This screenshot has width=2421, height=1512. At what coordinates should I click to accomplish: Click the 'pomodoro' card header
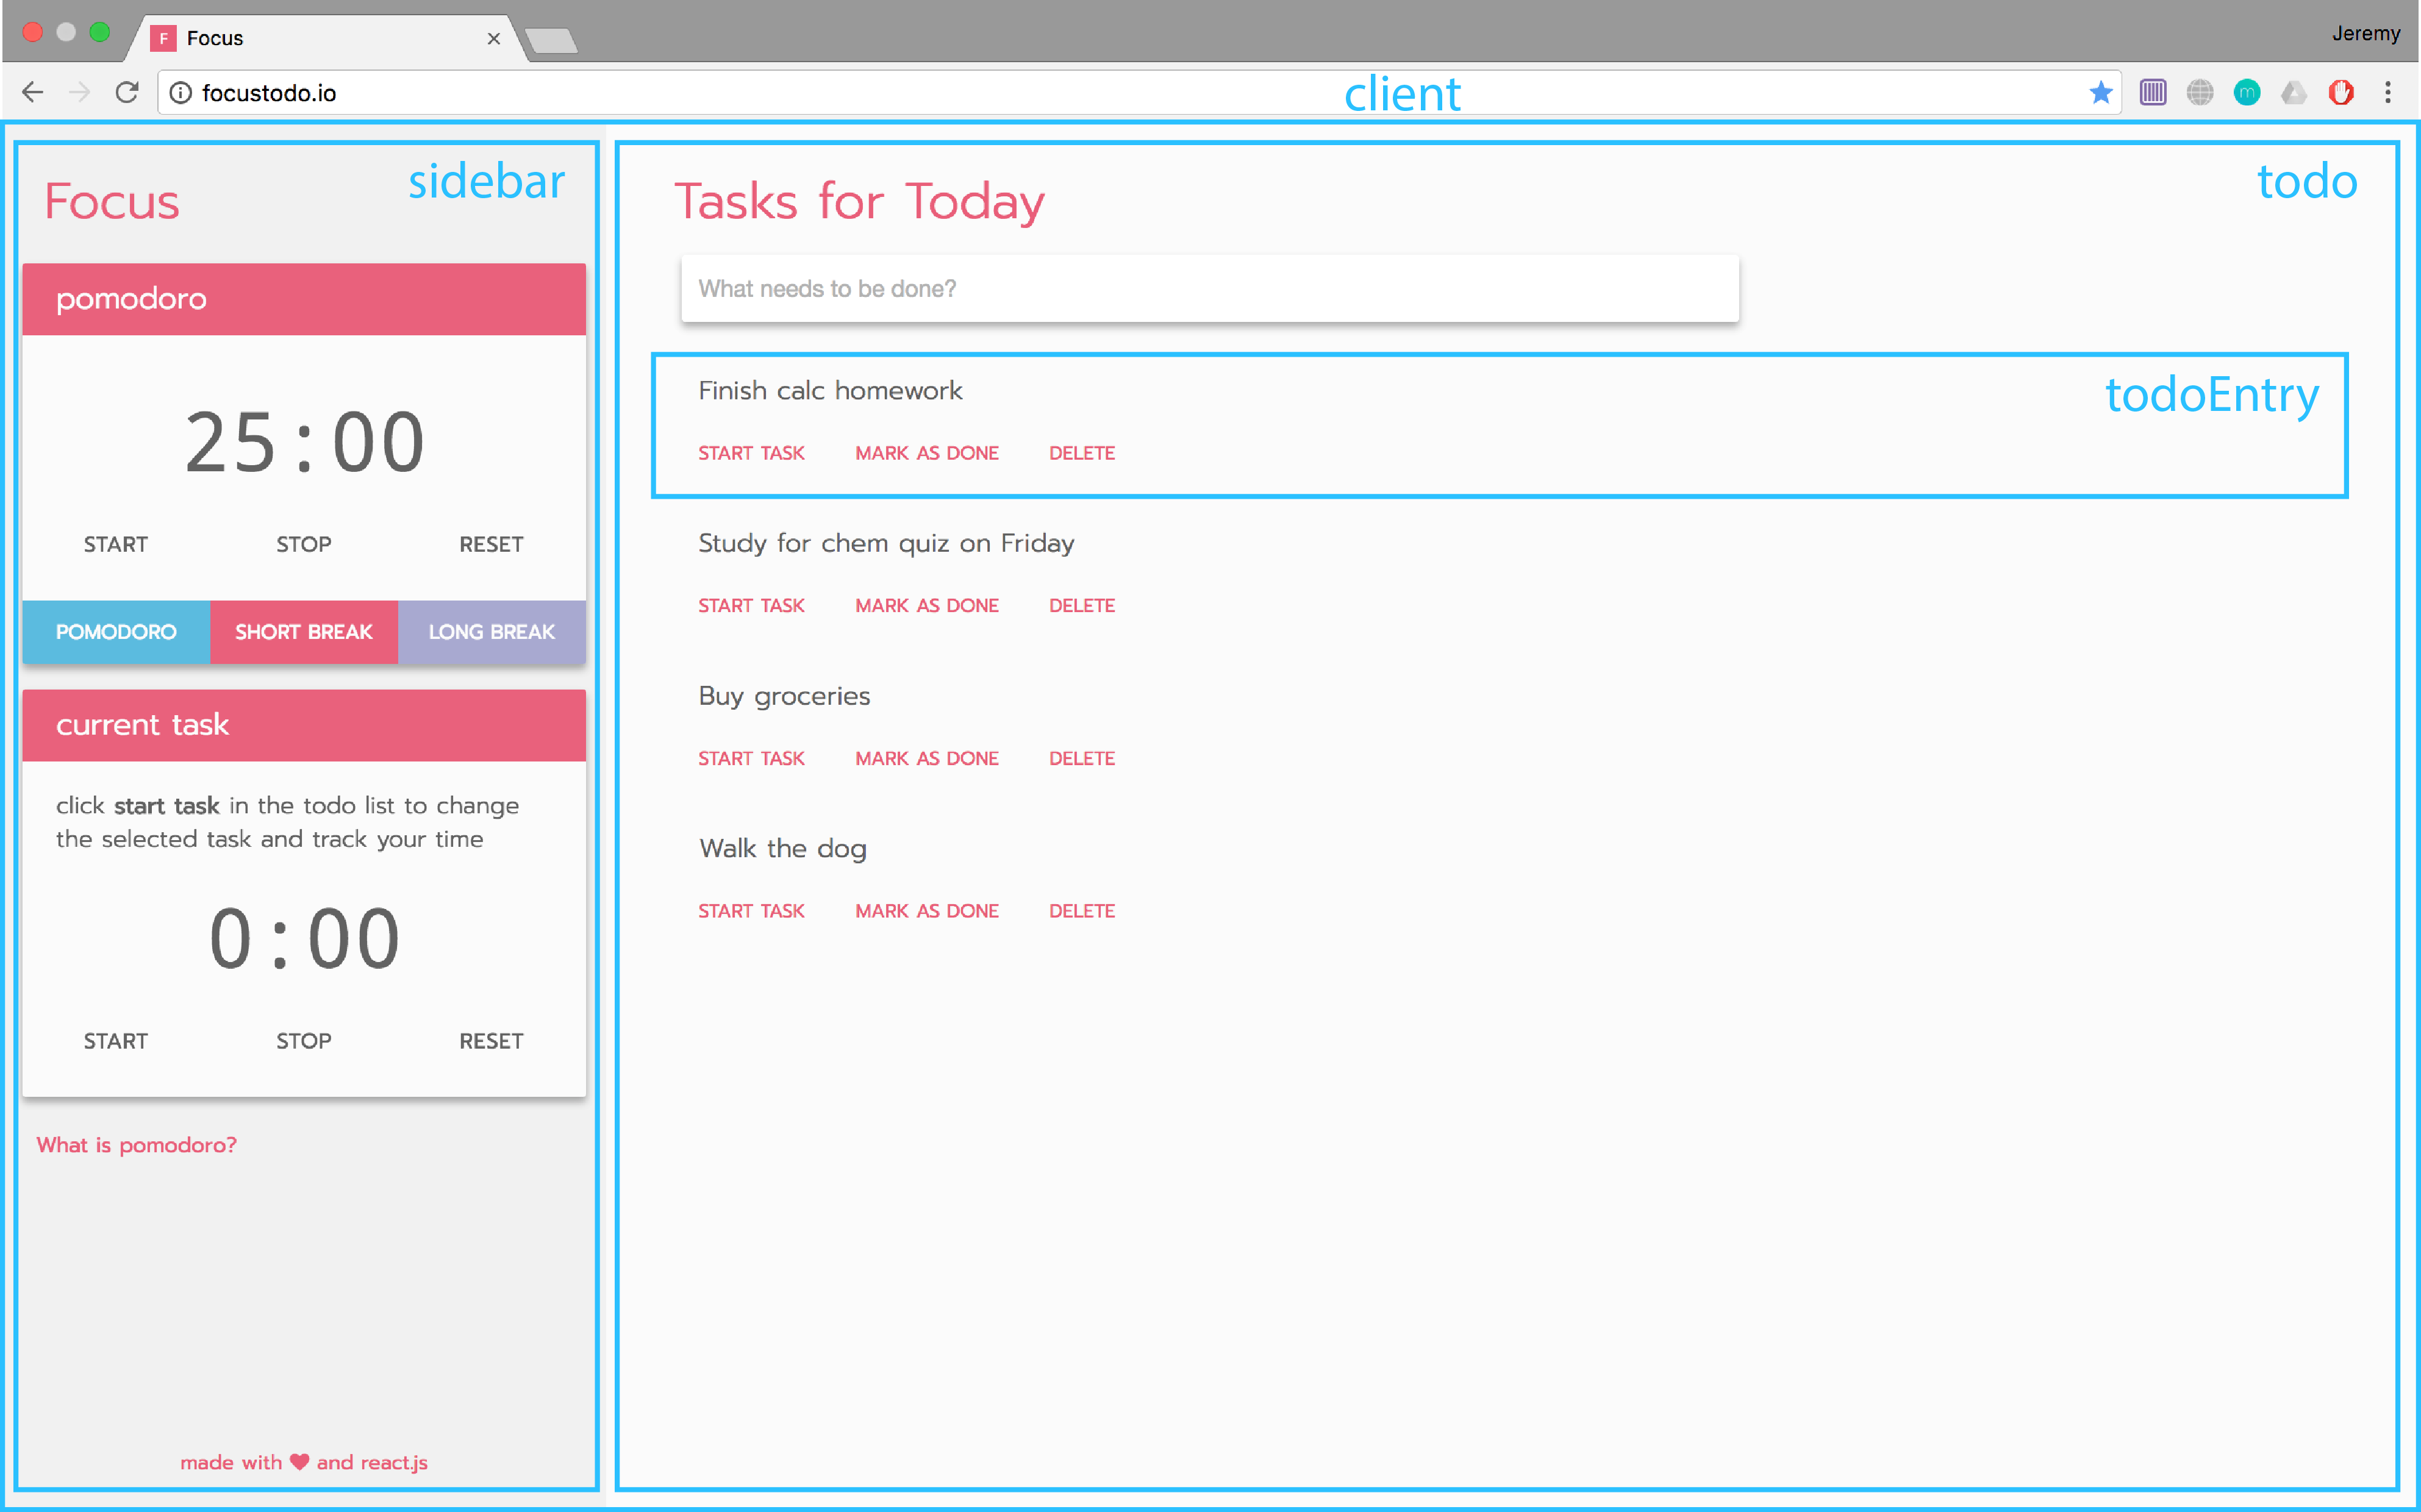point(304,299)
